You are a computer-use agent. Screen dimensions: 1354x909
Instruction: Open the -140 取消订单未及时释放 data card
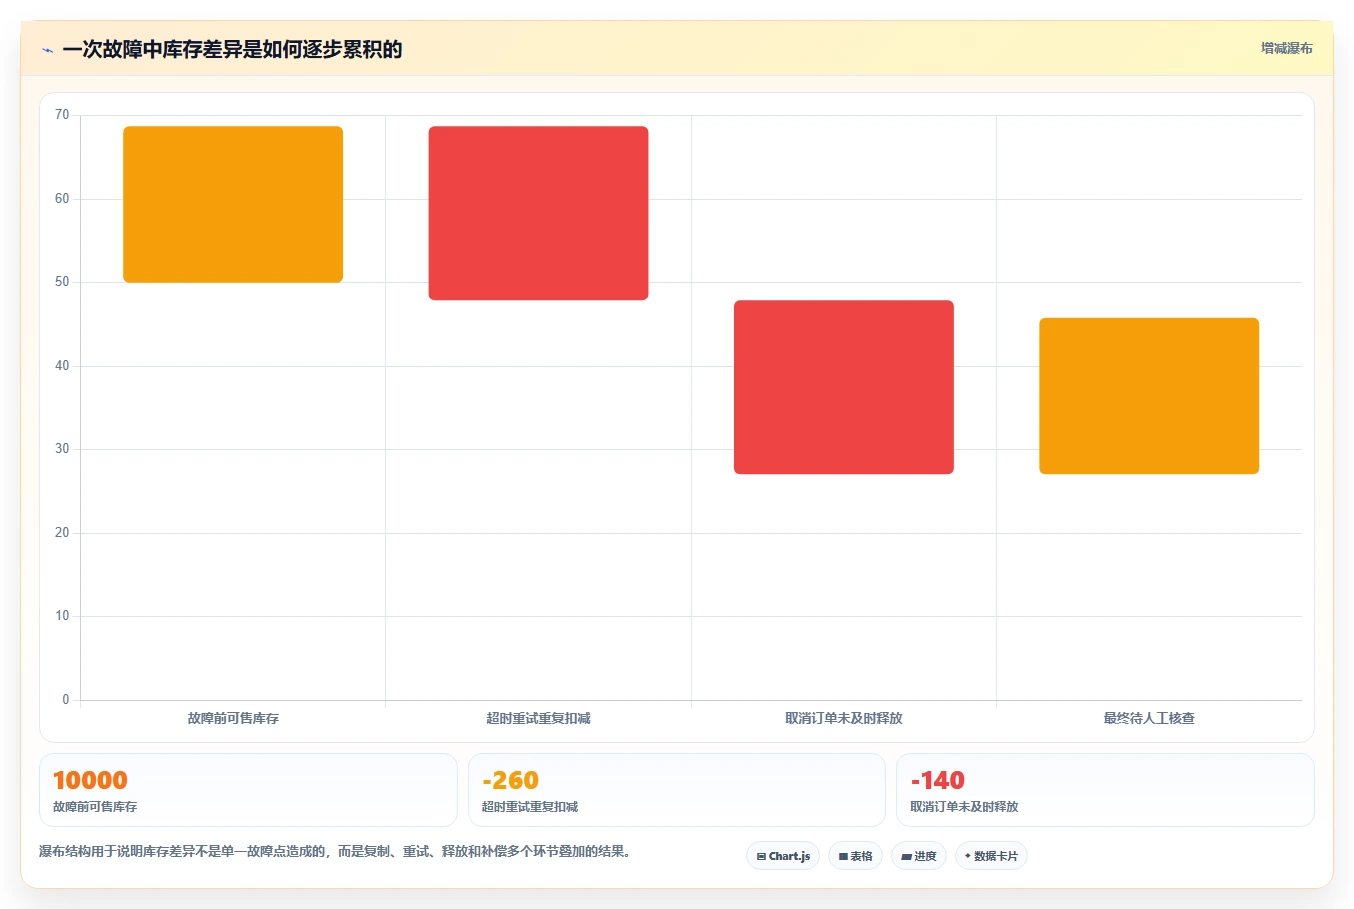point(1105,790)
